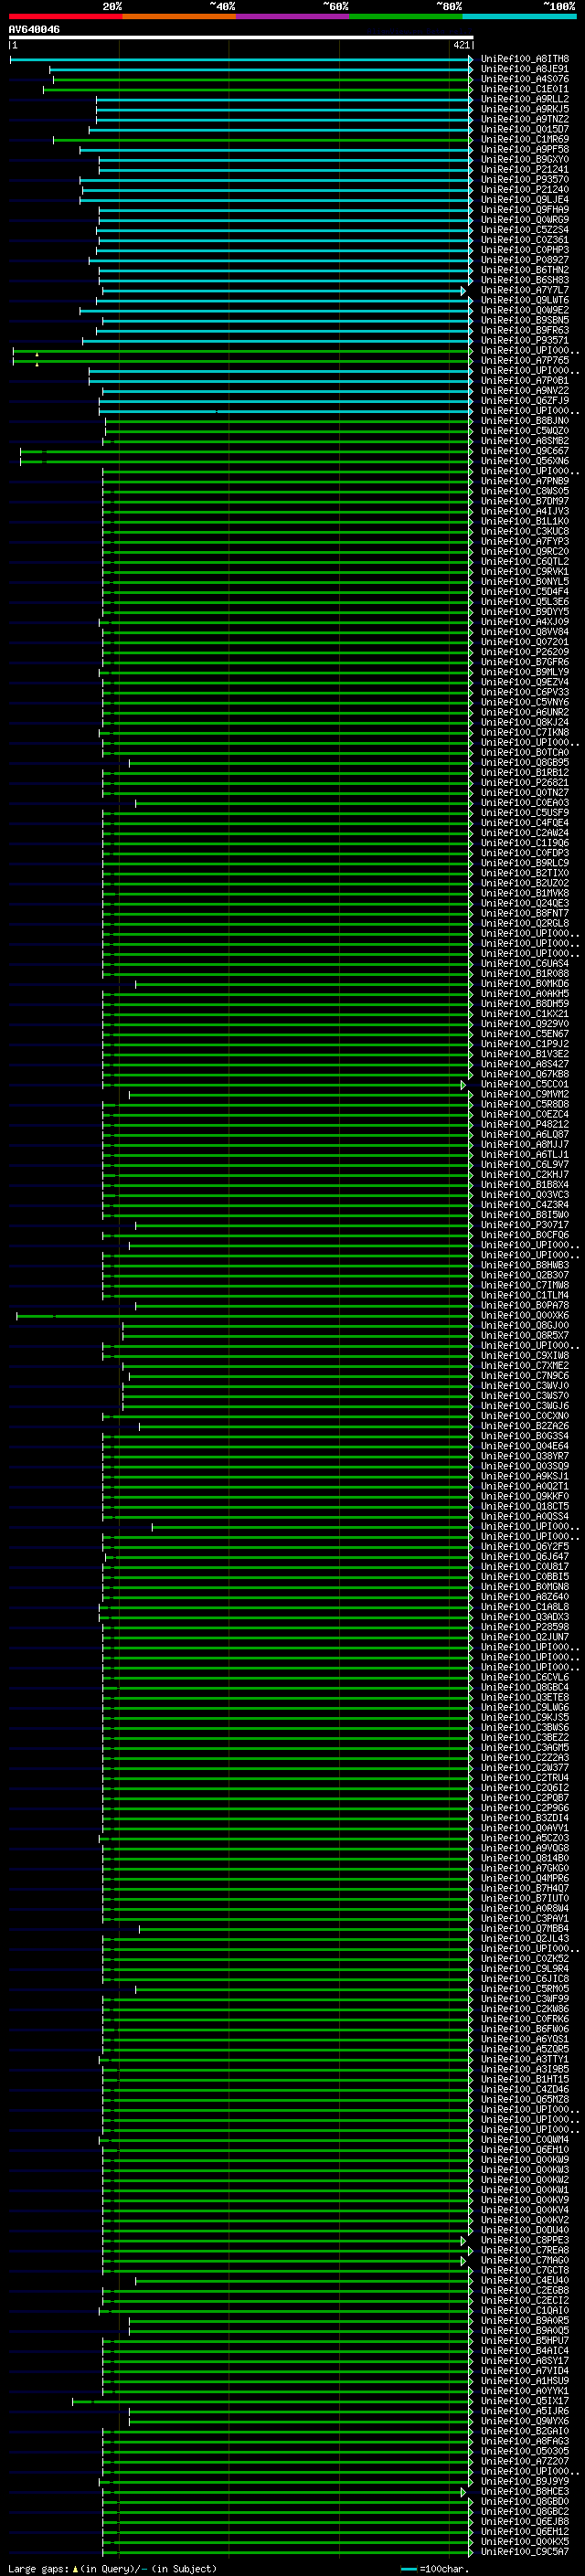Click hit label UniRef100_A9TNZ2

point(525,119)
